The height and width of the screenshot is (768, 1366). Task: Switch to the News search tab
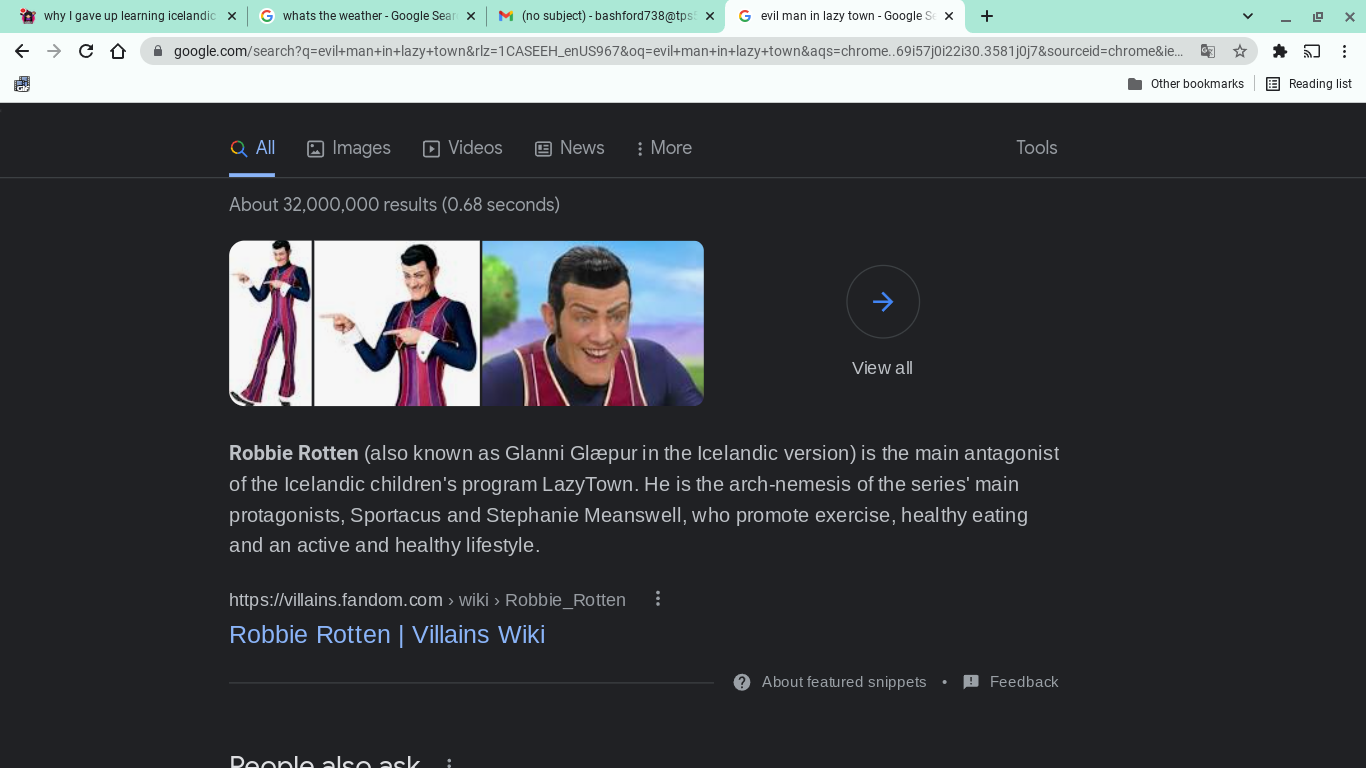click(x=570, y=148)
